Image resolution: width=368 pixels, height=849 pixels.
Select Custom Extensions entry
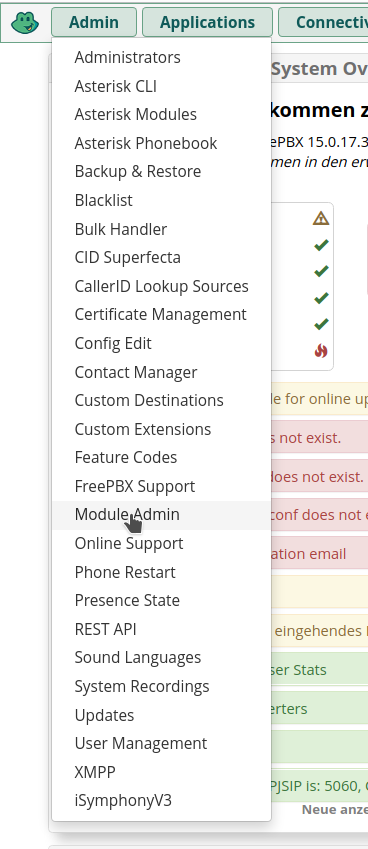pyautogui.click(x=161, y=429)
